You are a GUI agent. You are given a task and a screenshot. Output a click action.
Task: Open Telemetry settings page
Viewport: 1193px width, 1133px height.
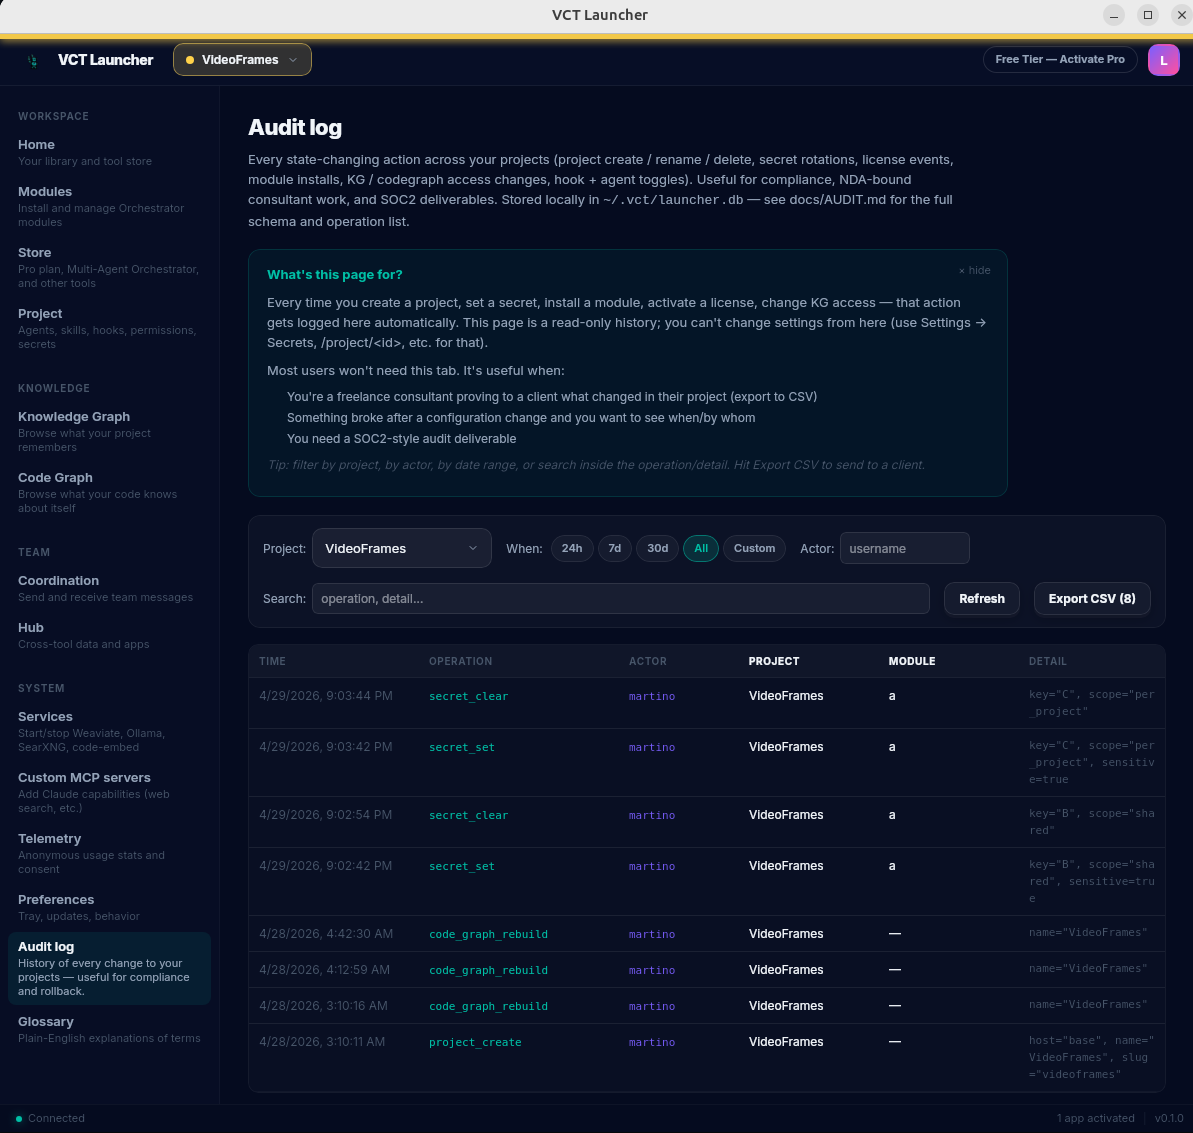tap(110, 852)
